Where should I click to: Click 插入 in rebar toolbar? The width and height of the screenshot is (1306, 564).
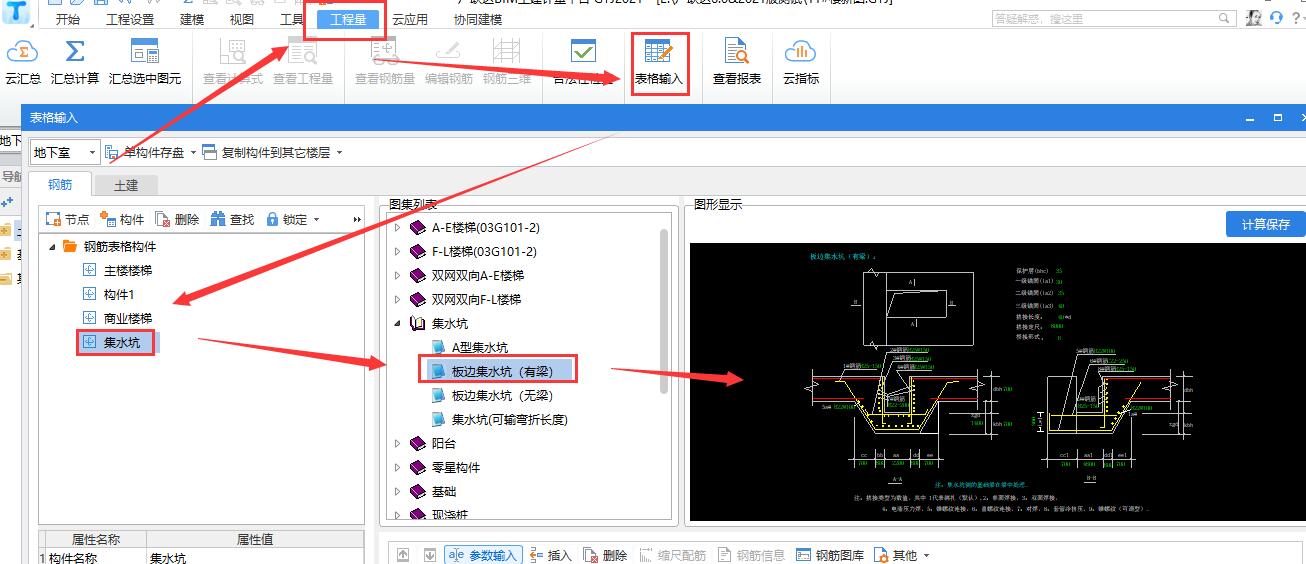(550, 555)
